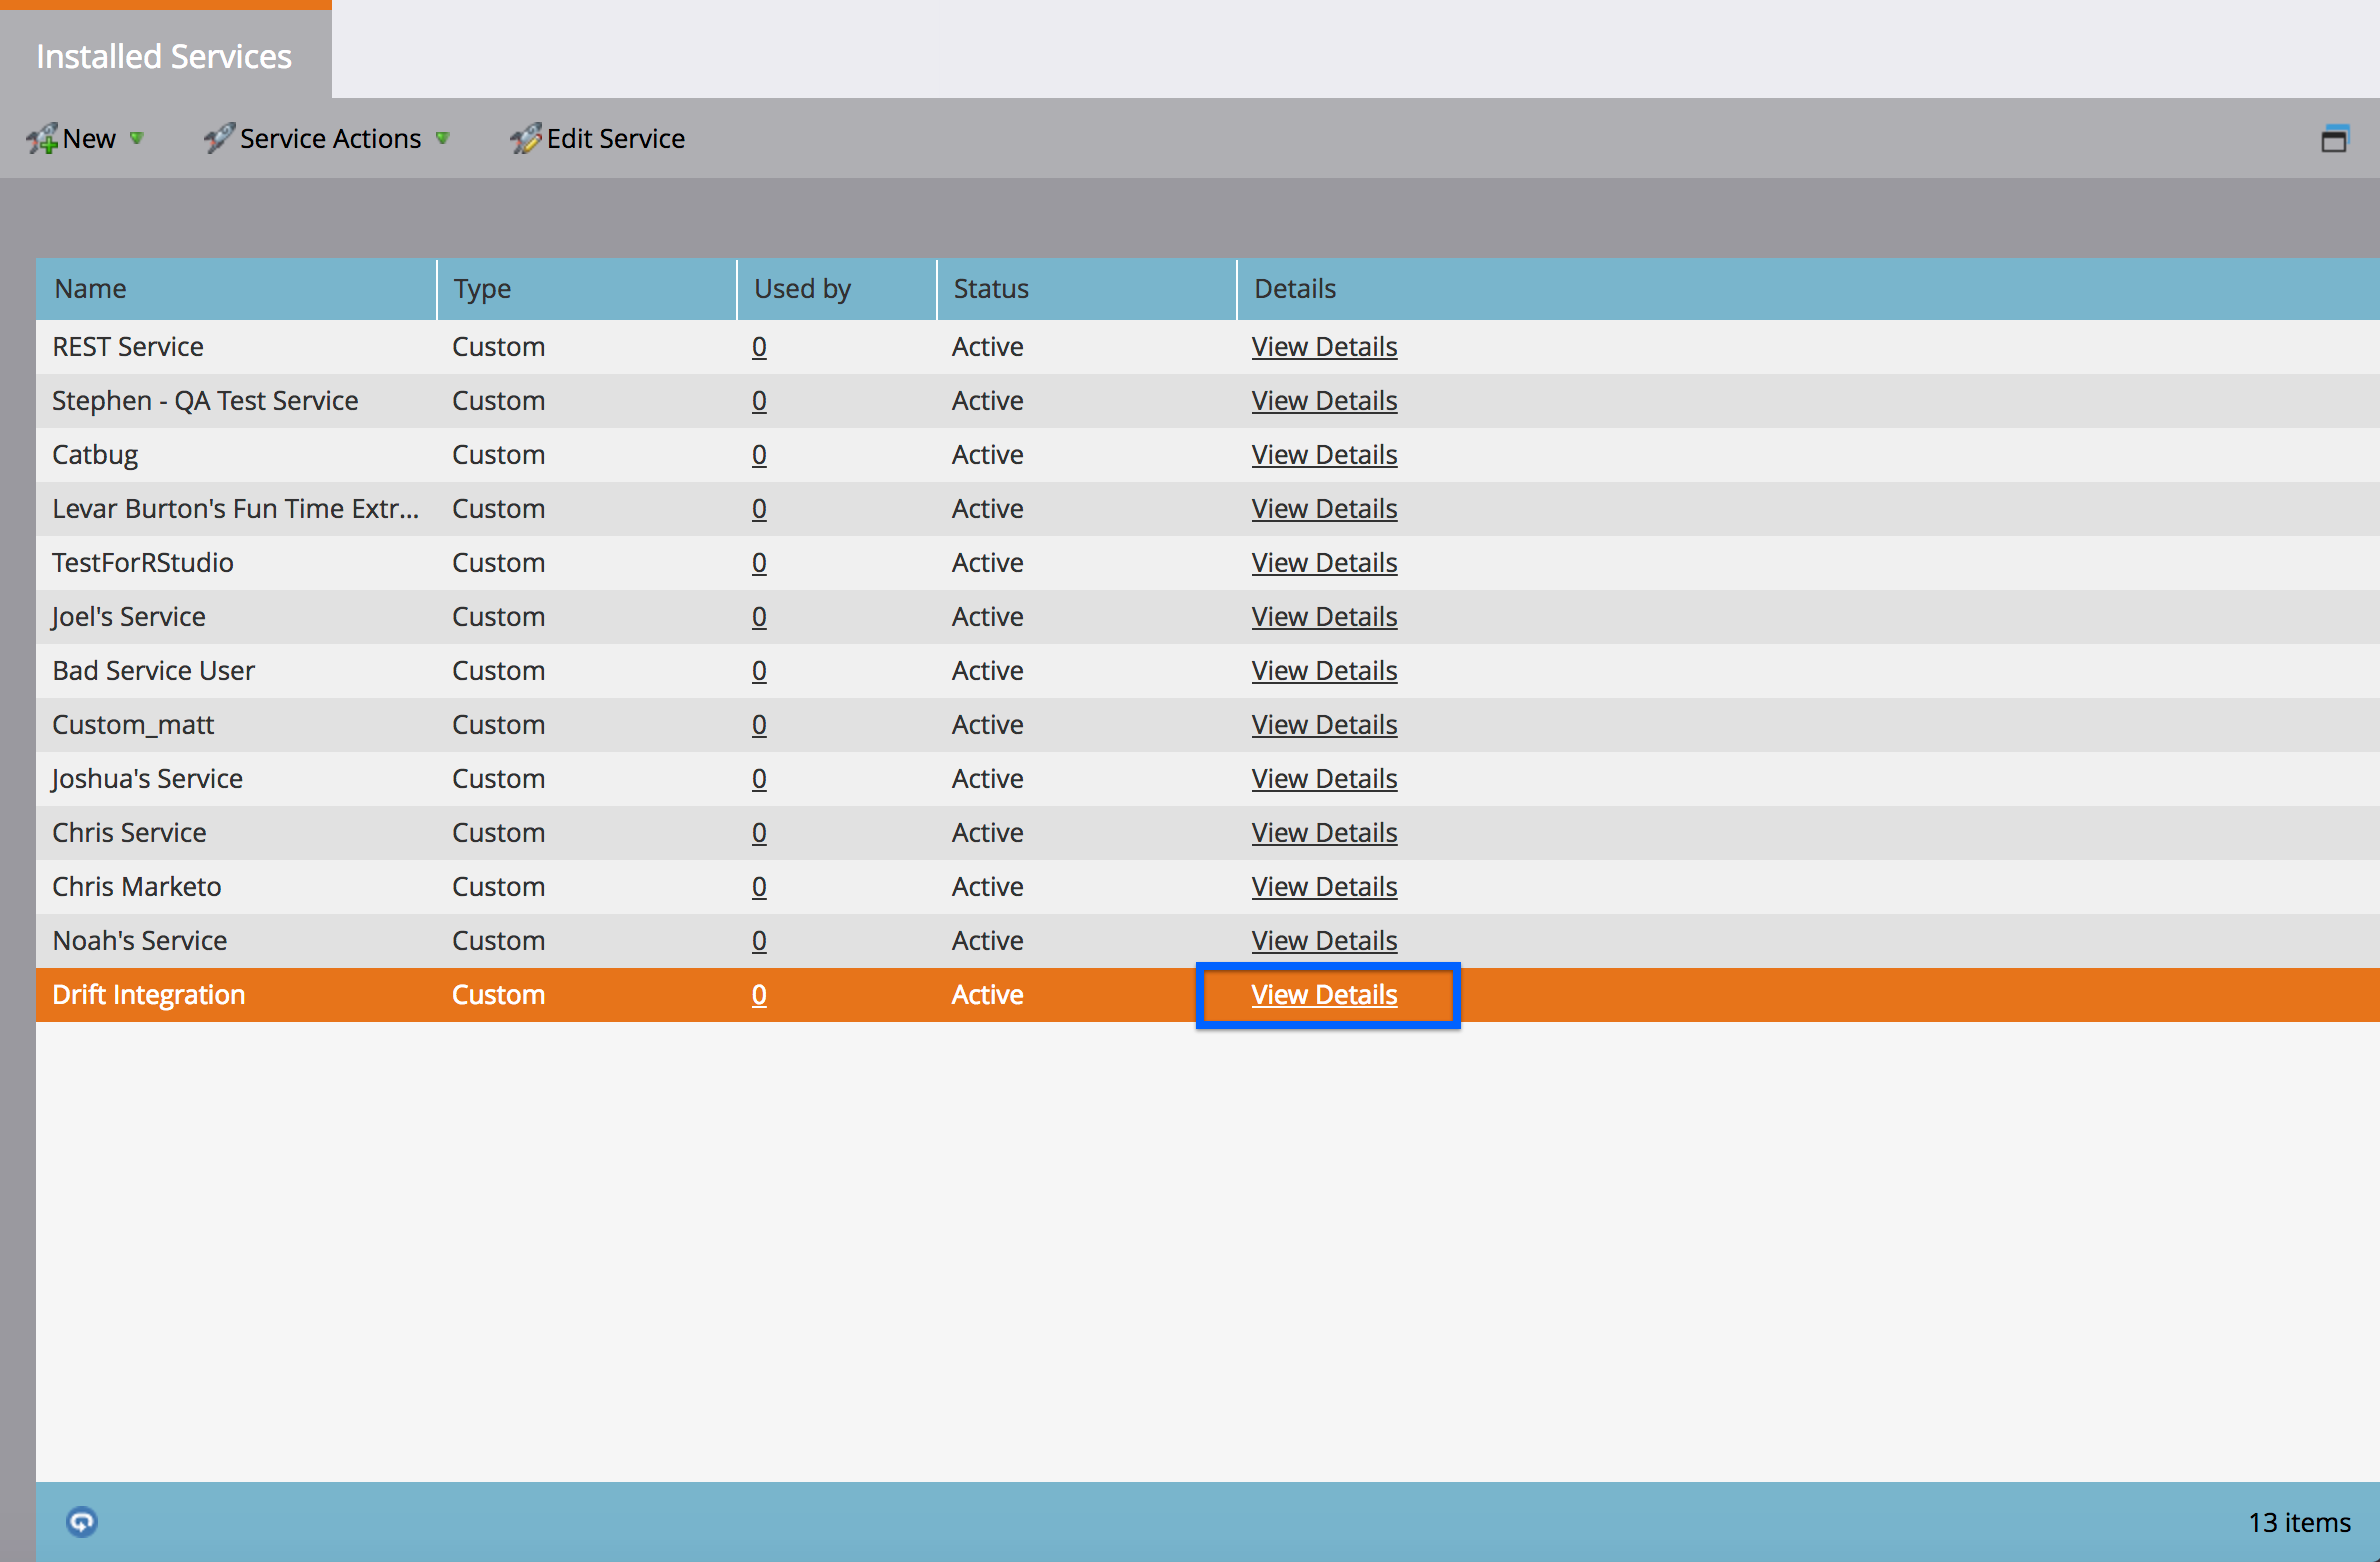Sort by the Name column header
Viewport: 2380px width, 1562px height.
click(236, 289)
